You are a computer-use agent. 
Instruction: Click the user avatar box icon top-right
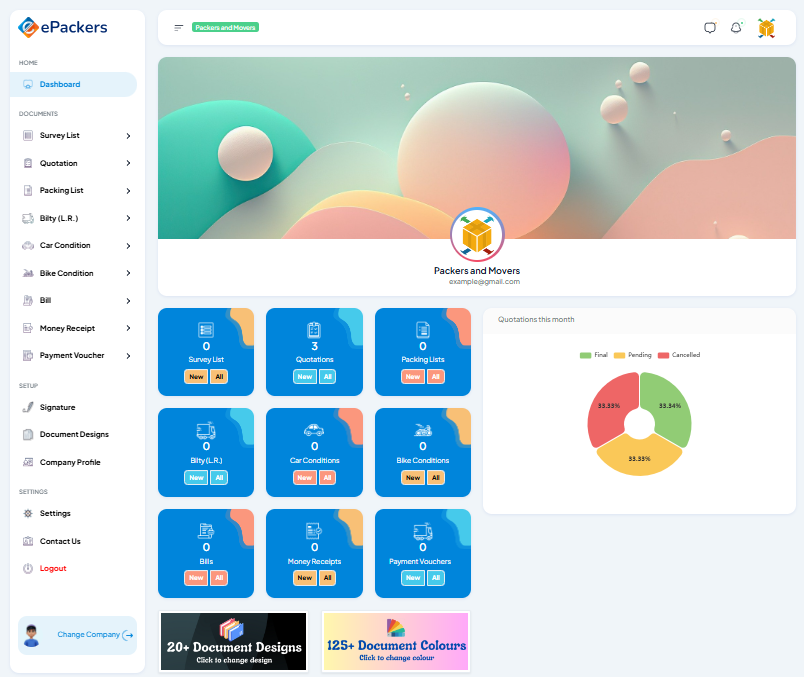pos(766,28)
